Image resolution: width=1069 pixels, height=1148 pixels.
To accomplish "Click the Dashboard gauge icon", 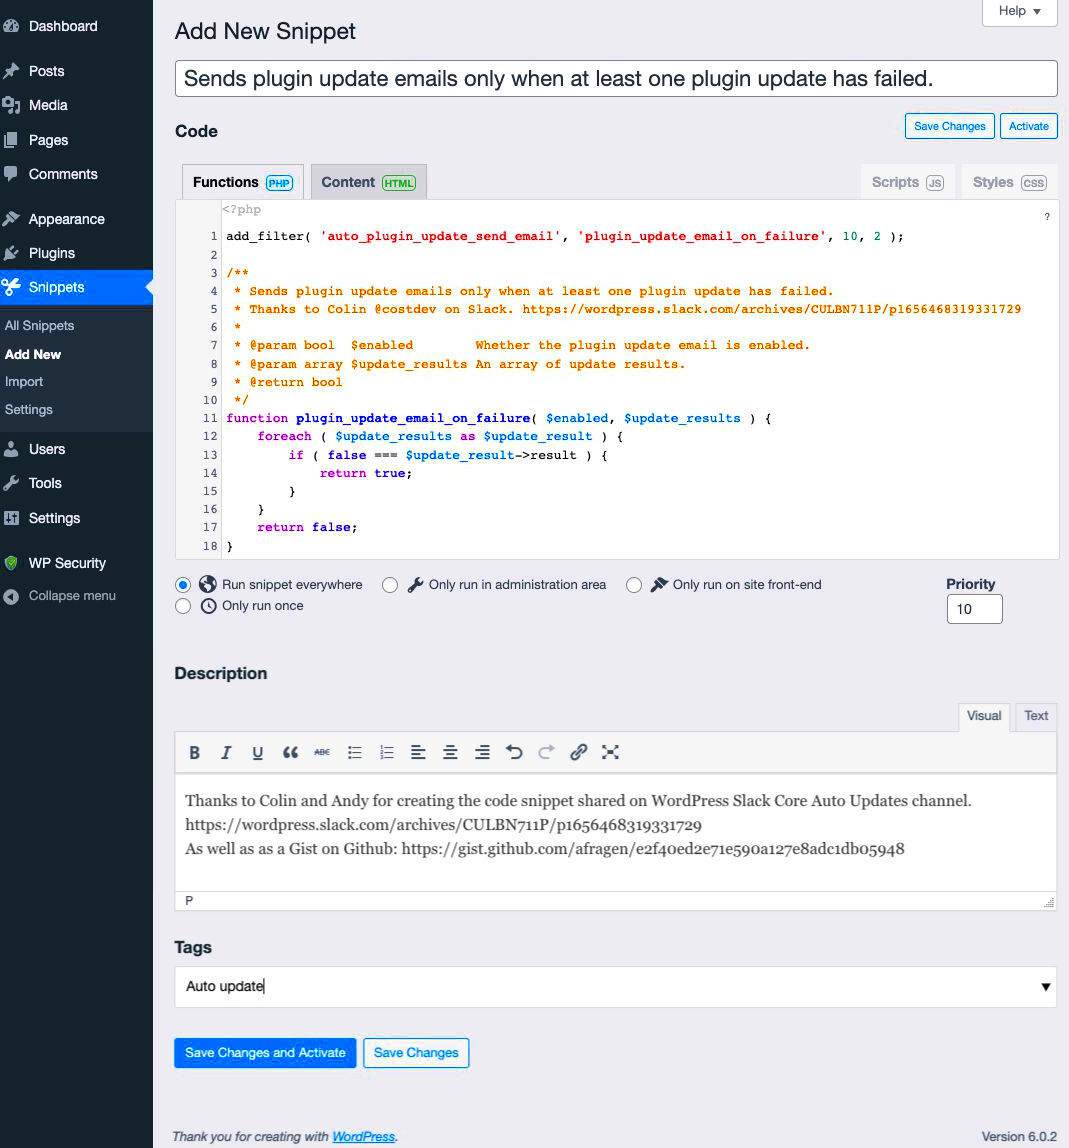I will click(x=11, y=26).
